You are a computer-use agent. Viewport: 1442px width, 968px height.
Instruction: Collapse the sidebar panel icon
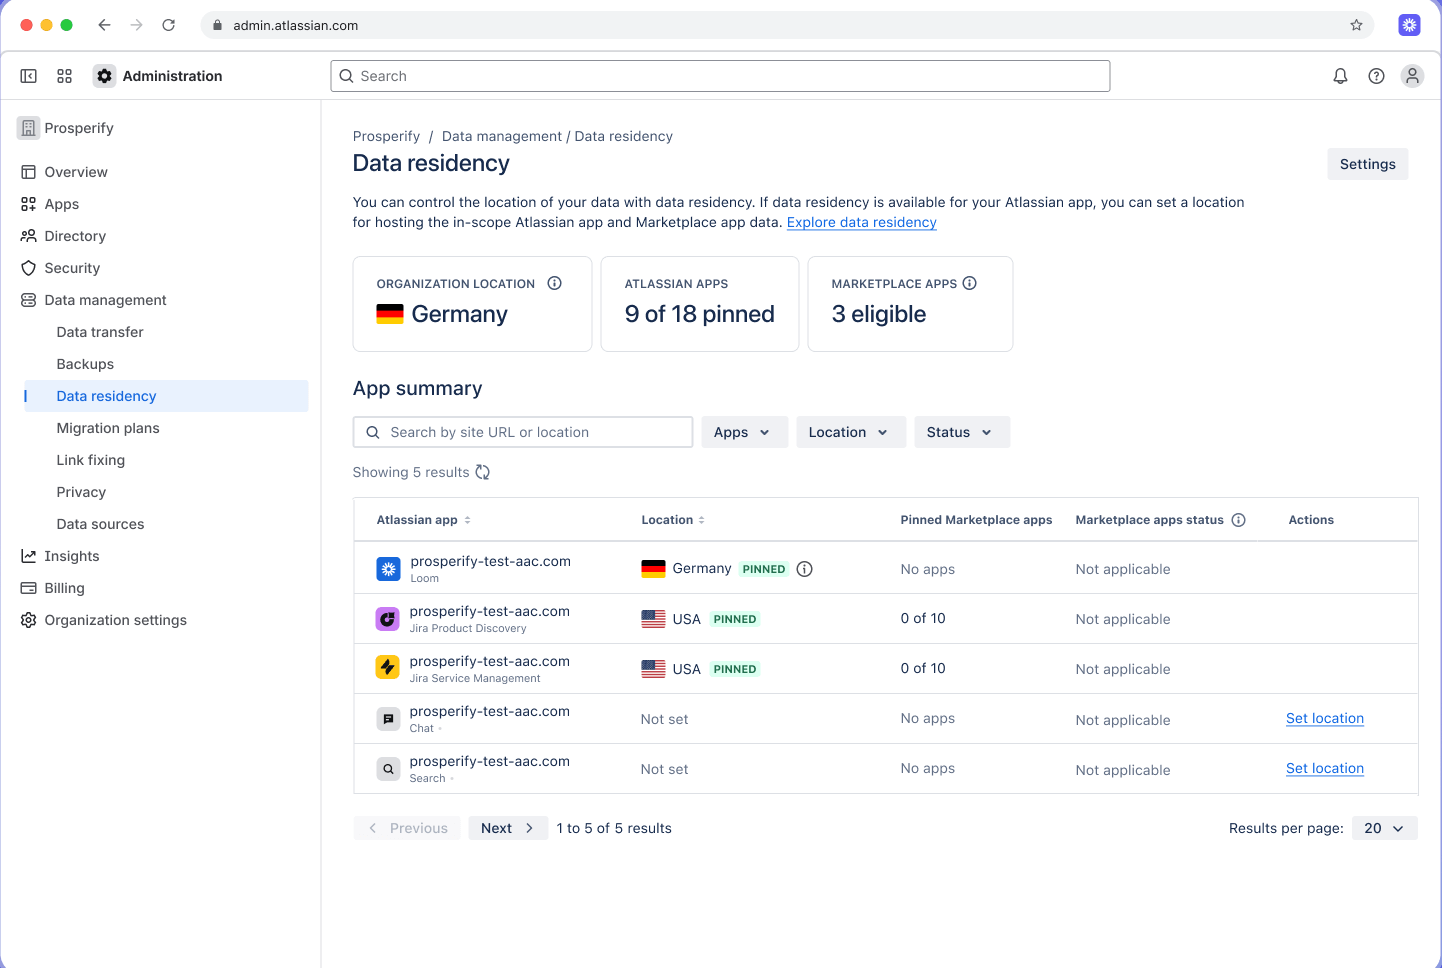[29, 76]
